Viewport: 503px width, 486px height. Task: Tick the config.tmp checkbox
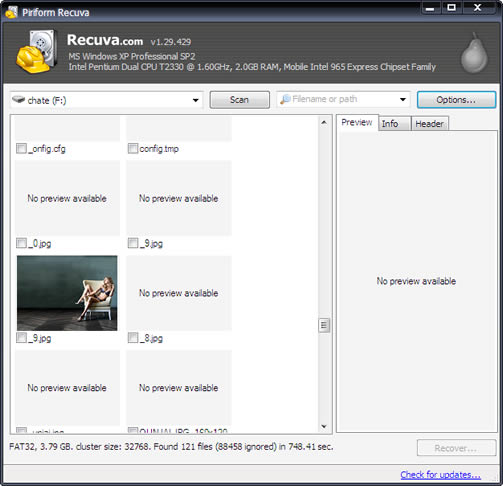coord(133,148)
